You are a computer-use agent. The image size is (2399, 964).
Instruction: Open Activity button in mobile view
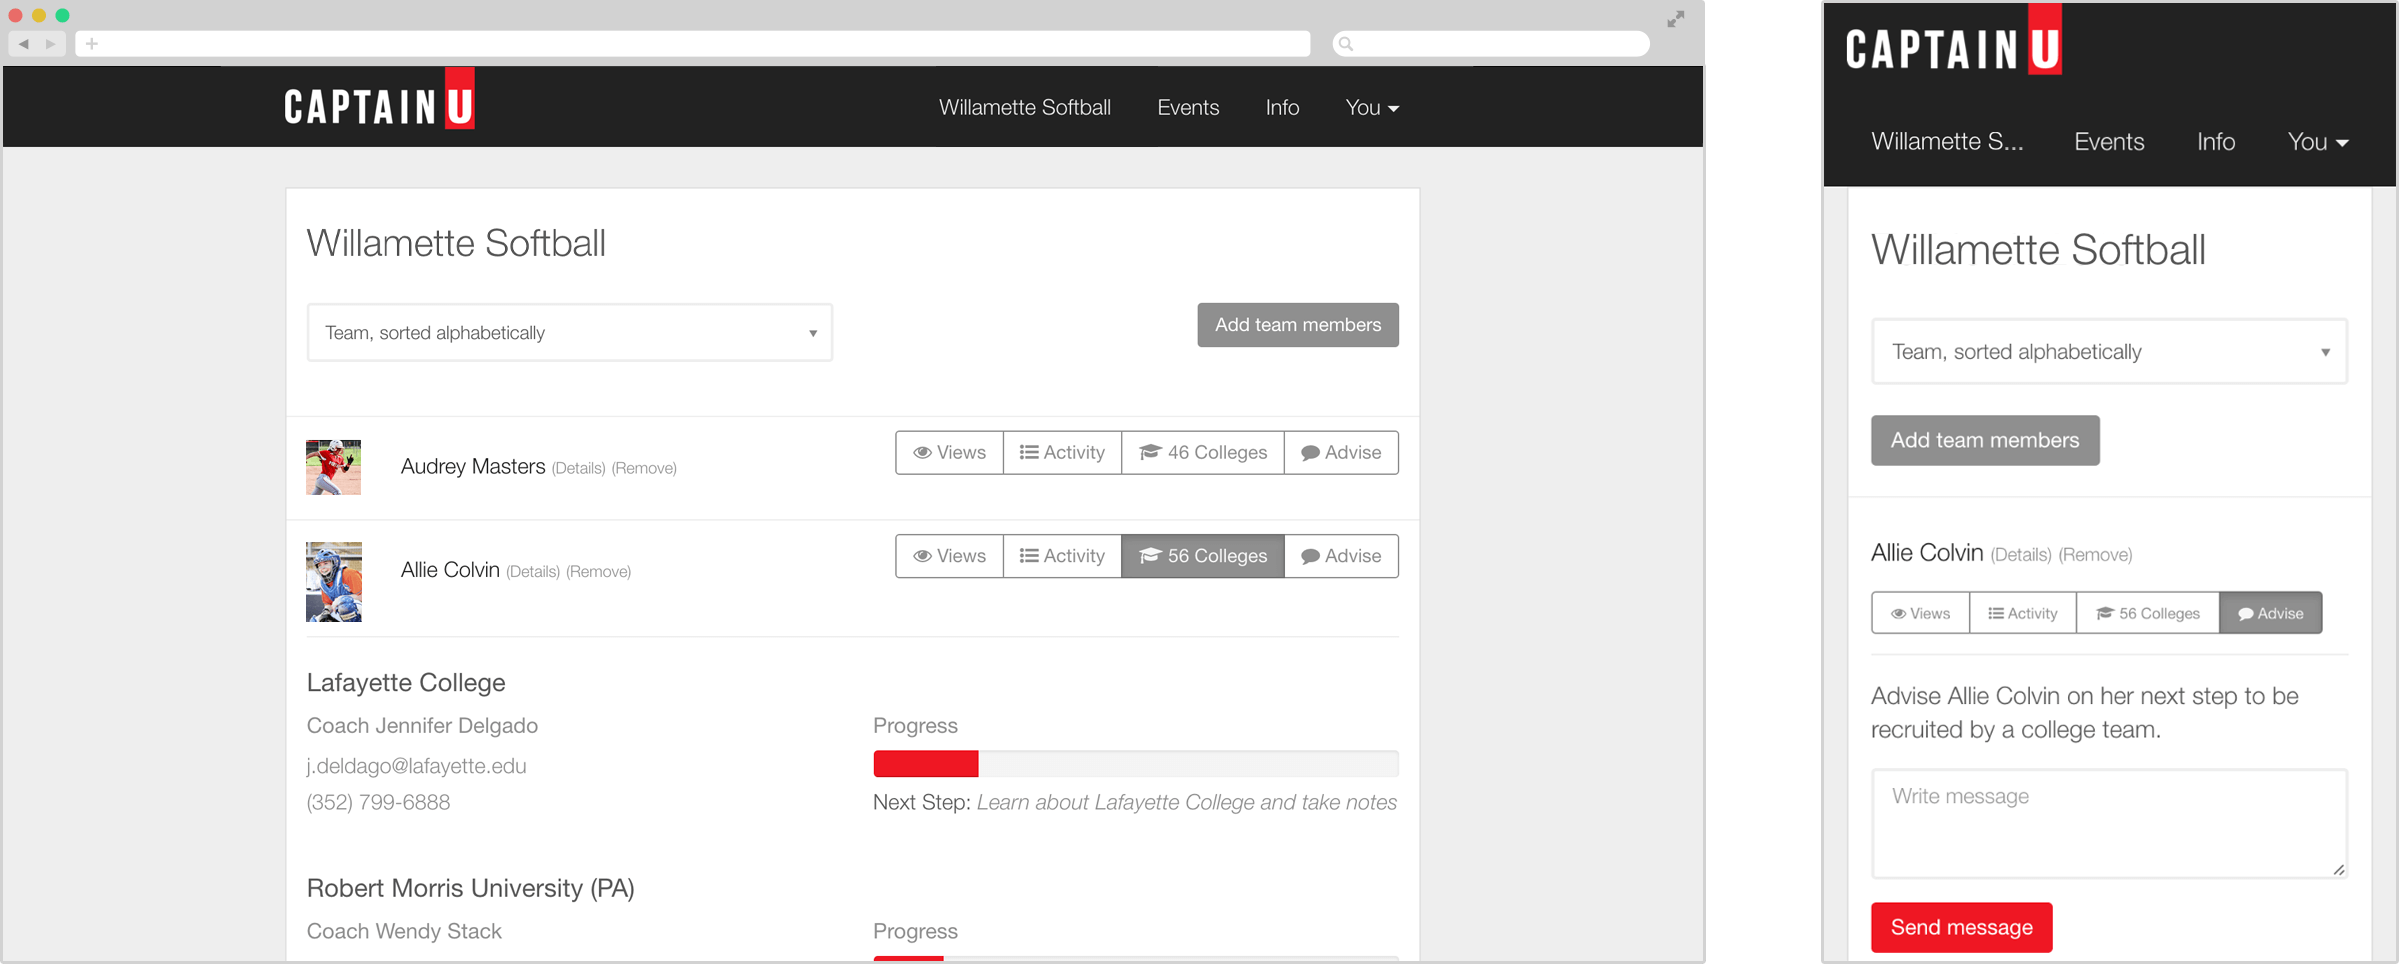click(x=2023, y=613)
